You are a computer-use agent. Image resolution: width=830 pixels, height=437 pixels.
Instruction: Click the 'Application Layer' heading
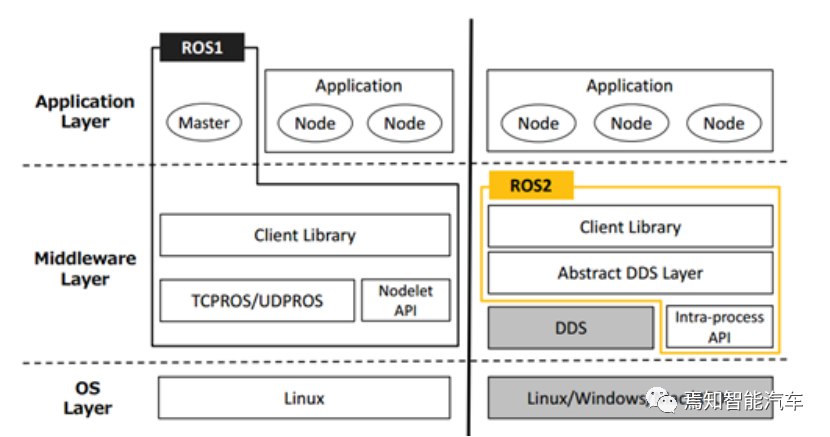coord(85,111)
